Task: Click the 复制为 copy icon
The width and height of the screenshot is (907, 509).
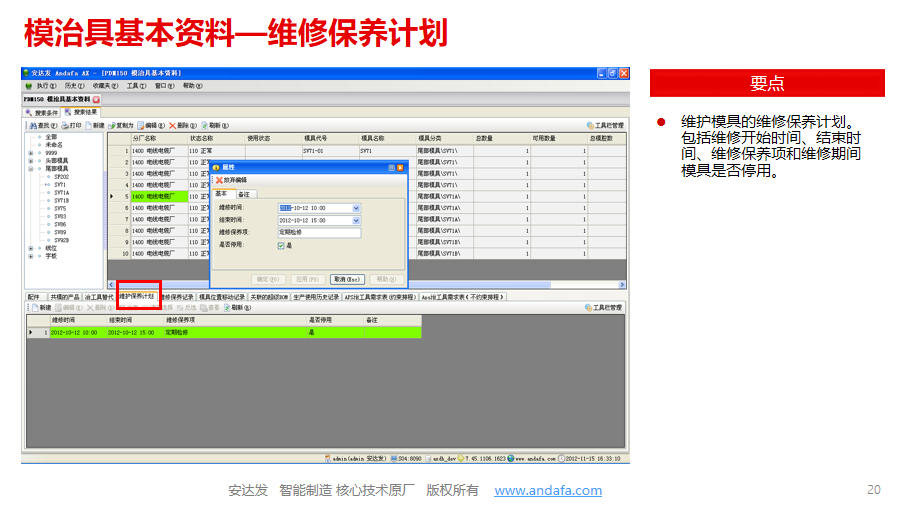Action: point(112,126)
